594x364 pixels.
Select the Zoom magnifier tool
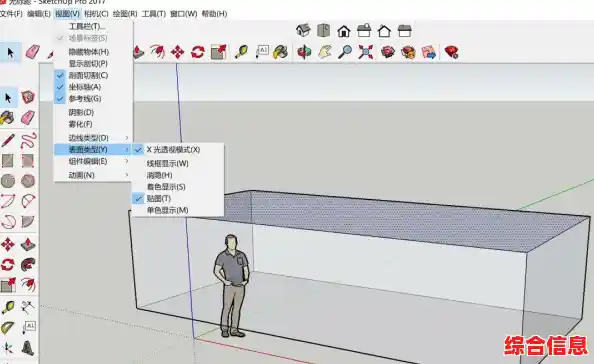pyautogui.click(x=345, y=52)
